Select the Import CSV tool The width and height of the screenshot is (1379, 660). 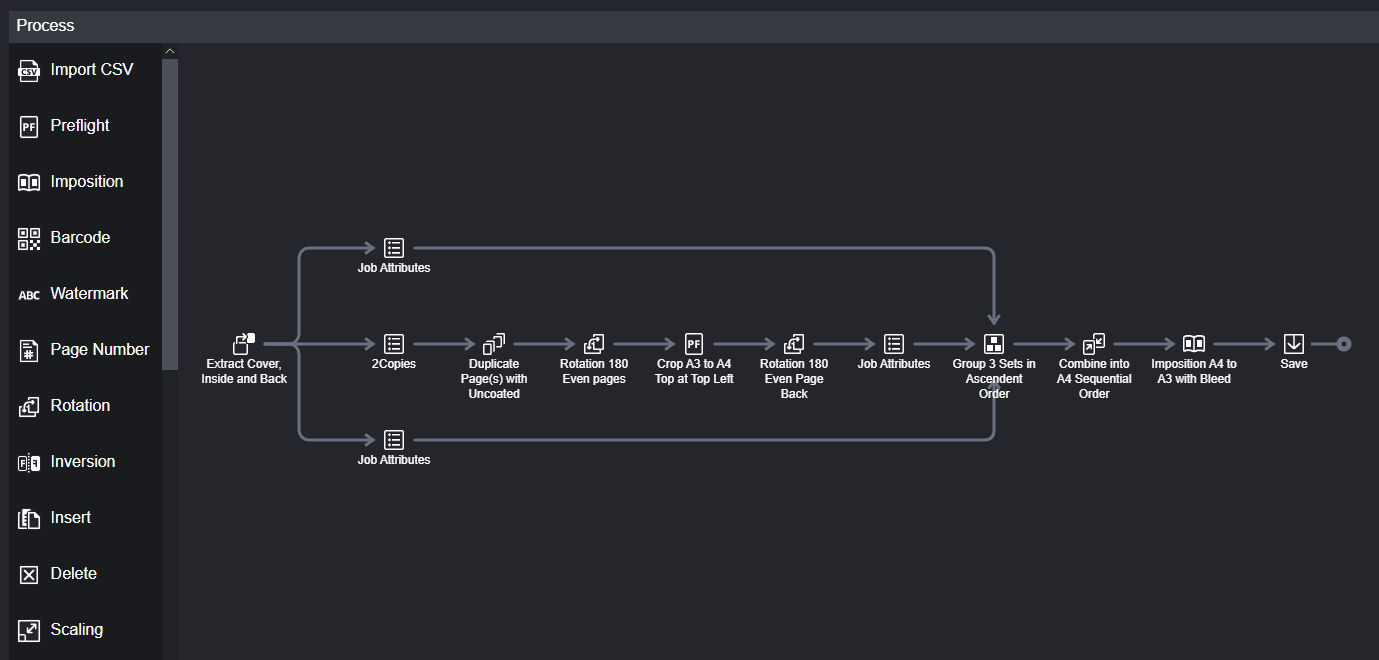pos(90,69)
